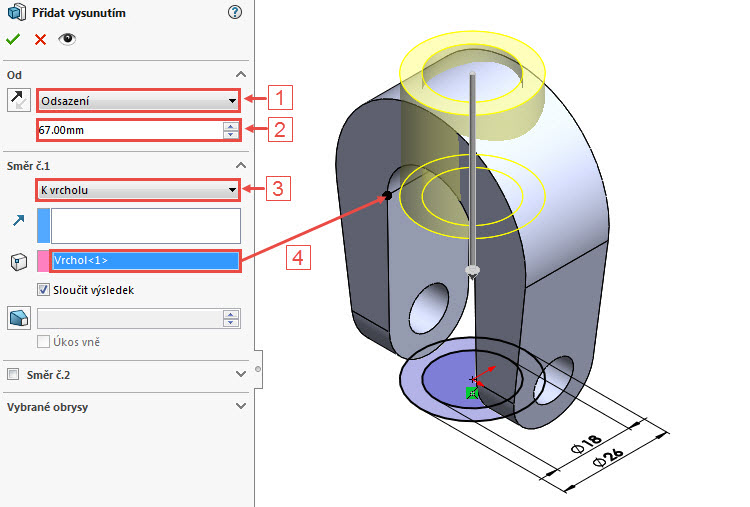Open the Odsazení start condition dropdown
The height and width of the screenshot is (507, 750).
[138, 101]
